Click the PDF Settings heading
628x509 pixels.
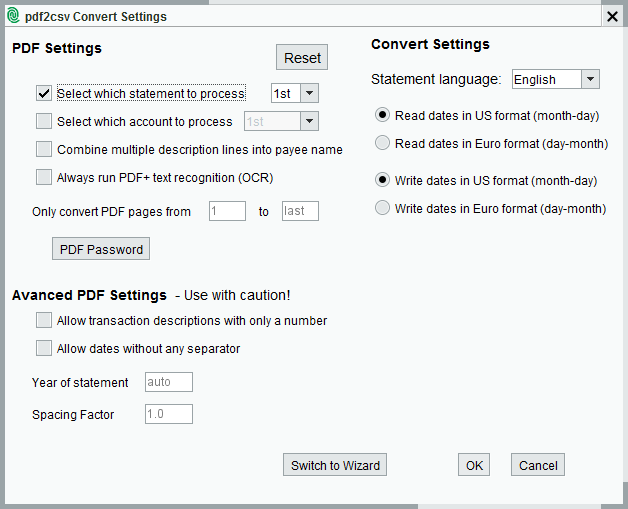(x=57, y=48)
